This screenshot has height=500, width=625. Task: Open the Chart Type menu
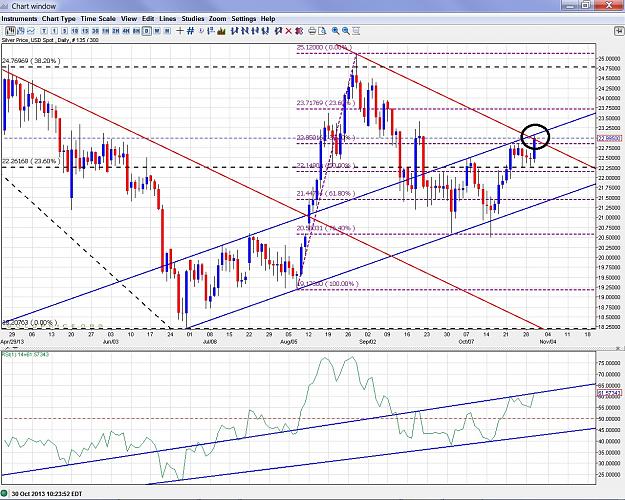pos(59,19)
